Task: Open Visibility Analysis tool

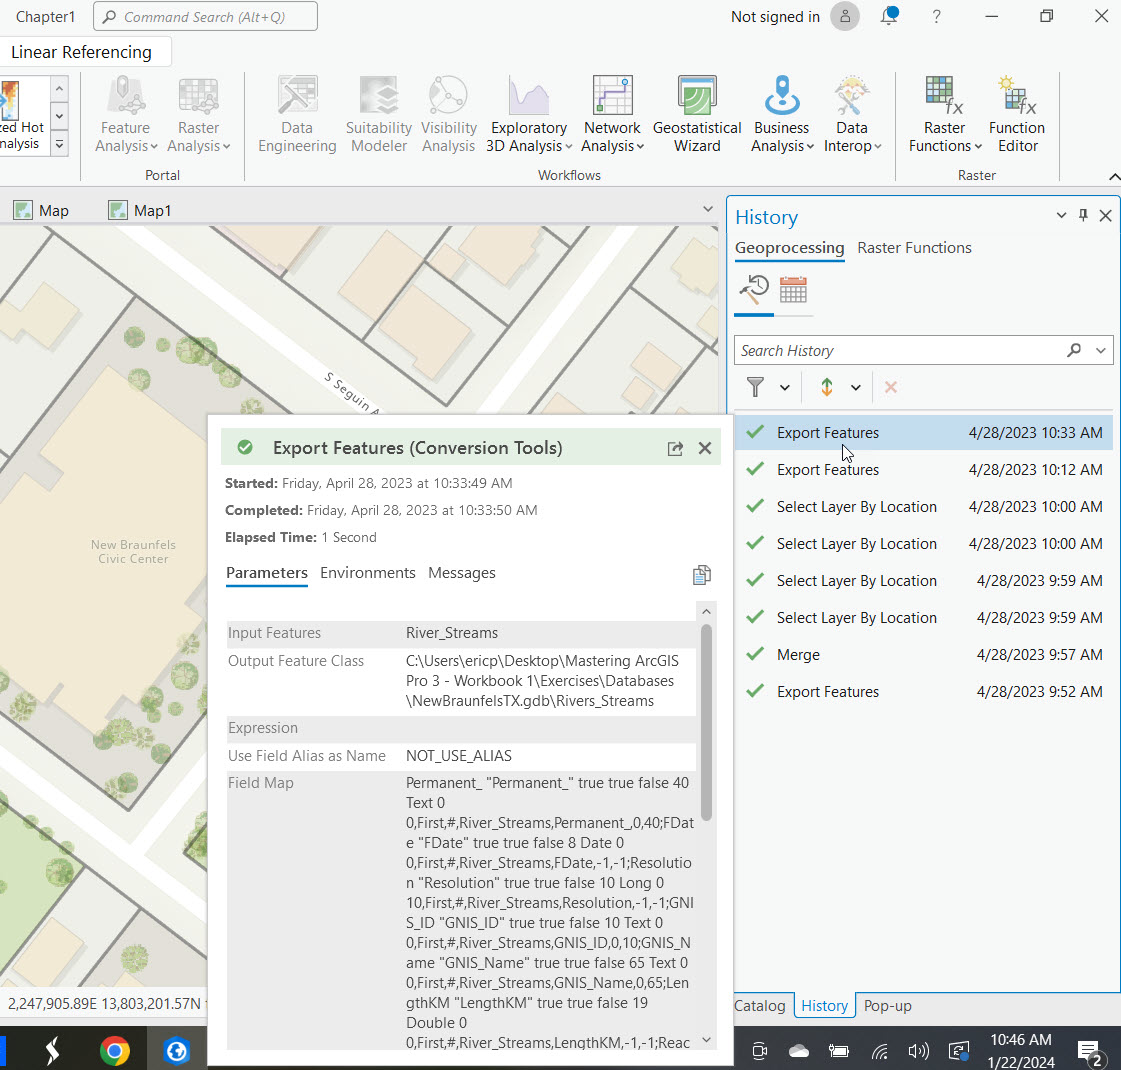Action: click(x=448, y=115)
